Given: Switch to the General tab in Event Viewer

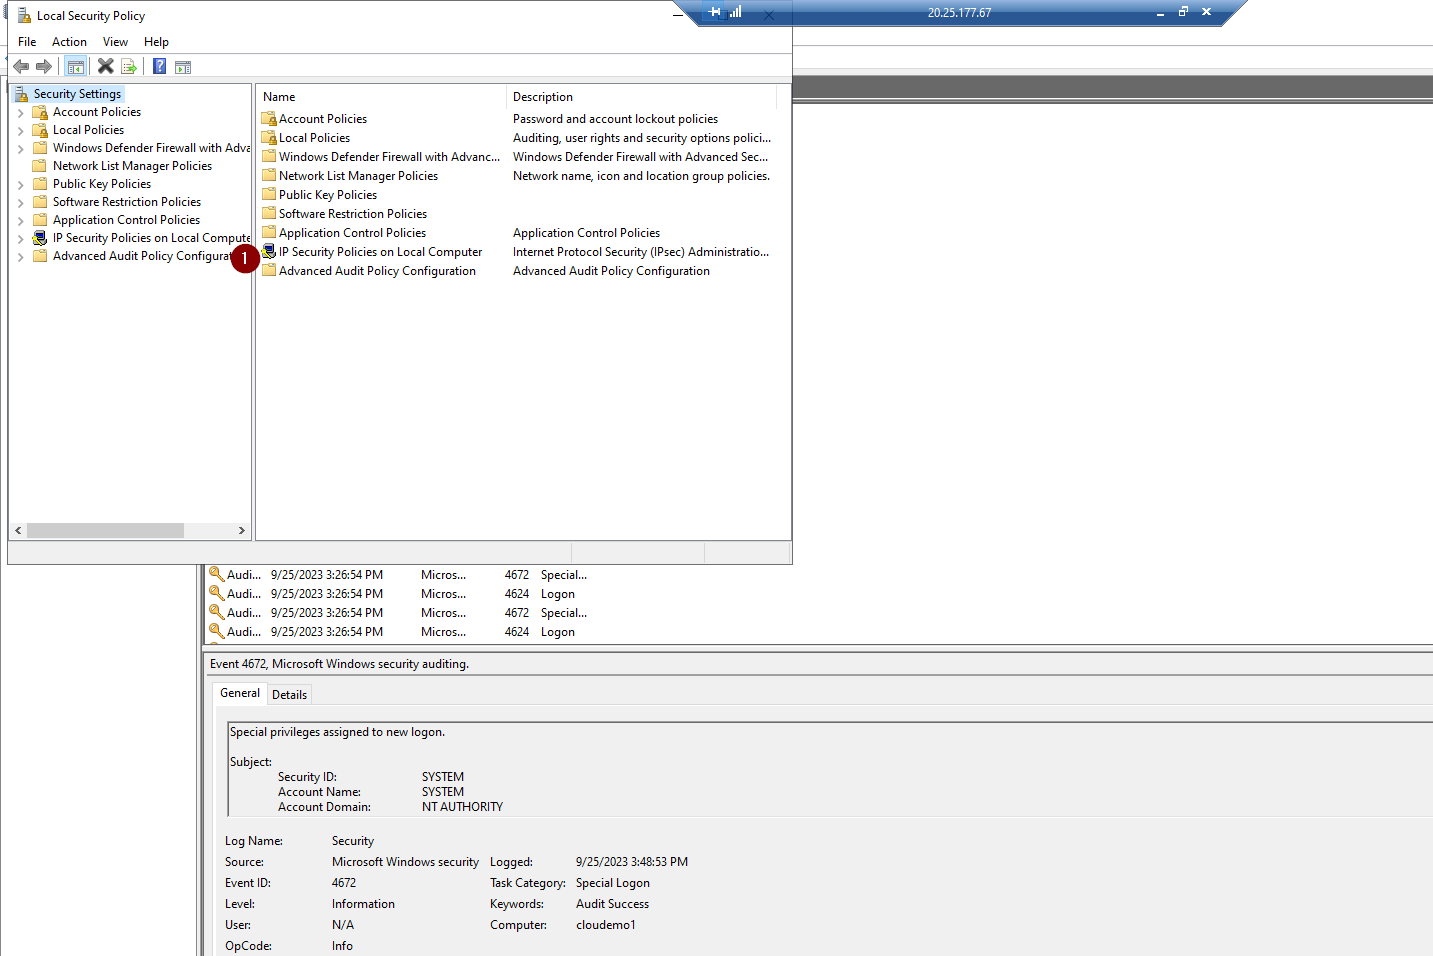Looking at the screenshot, I should click(x=240, y=693).
